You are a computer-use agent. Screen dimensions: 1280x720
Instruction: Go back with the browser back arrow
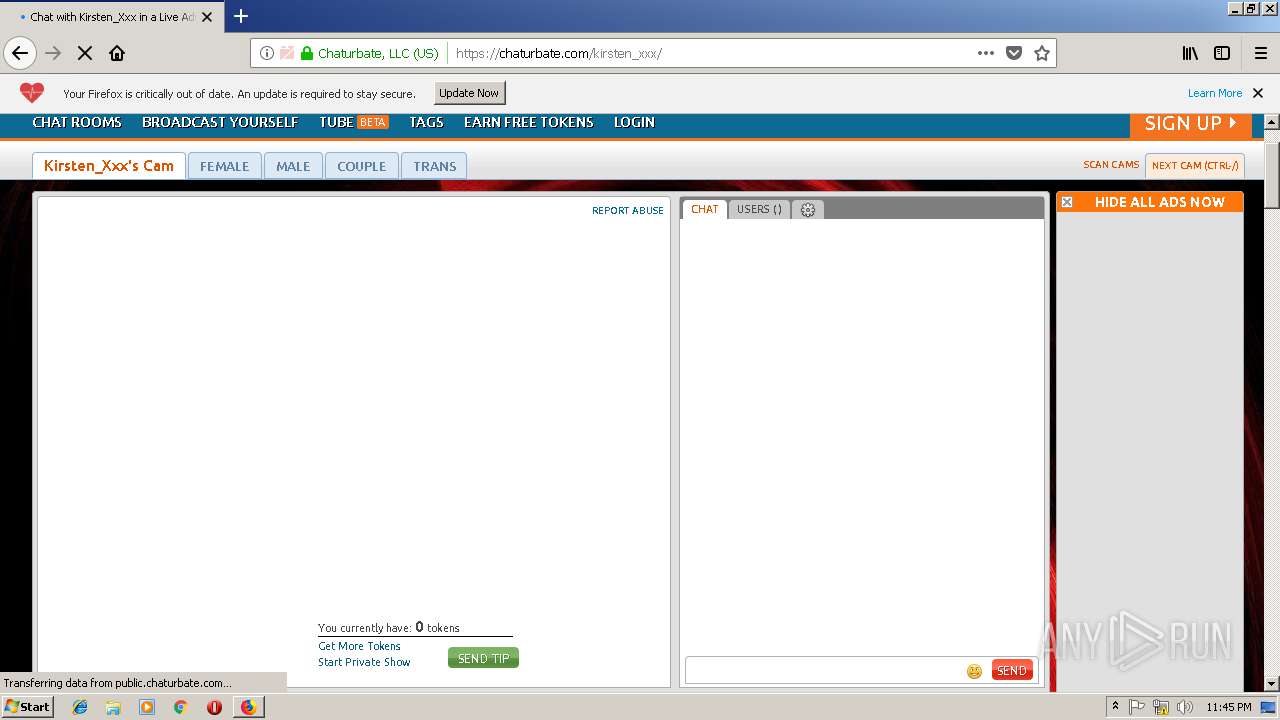[x=20, y=53]
